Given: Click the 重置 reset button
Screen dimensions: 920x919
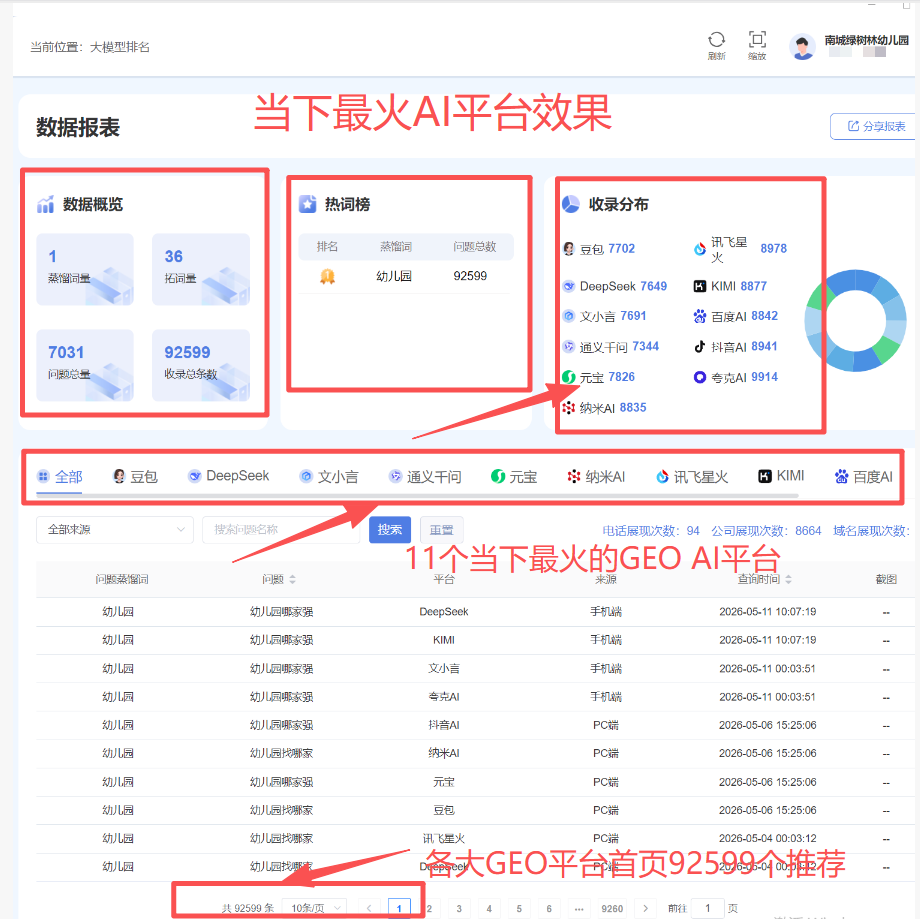Looking at the screenshot, I should click(442, 530).
